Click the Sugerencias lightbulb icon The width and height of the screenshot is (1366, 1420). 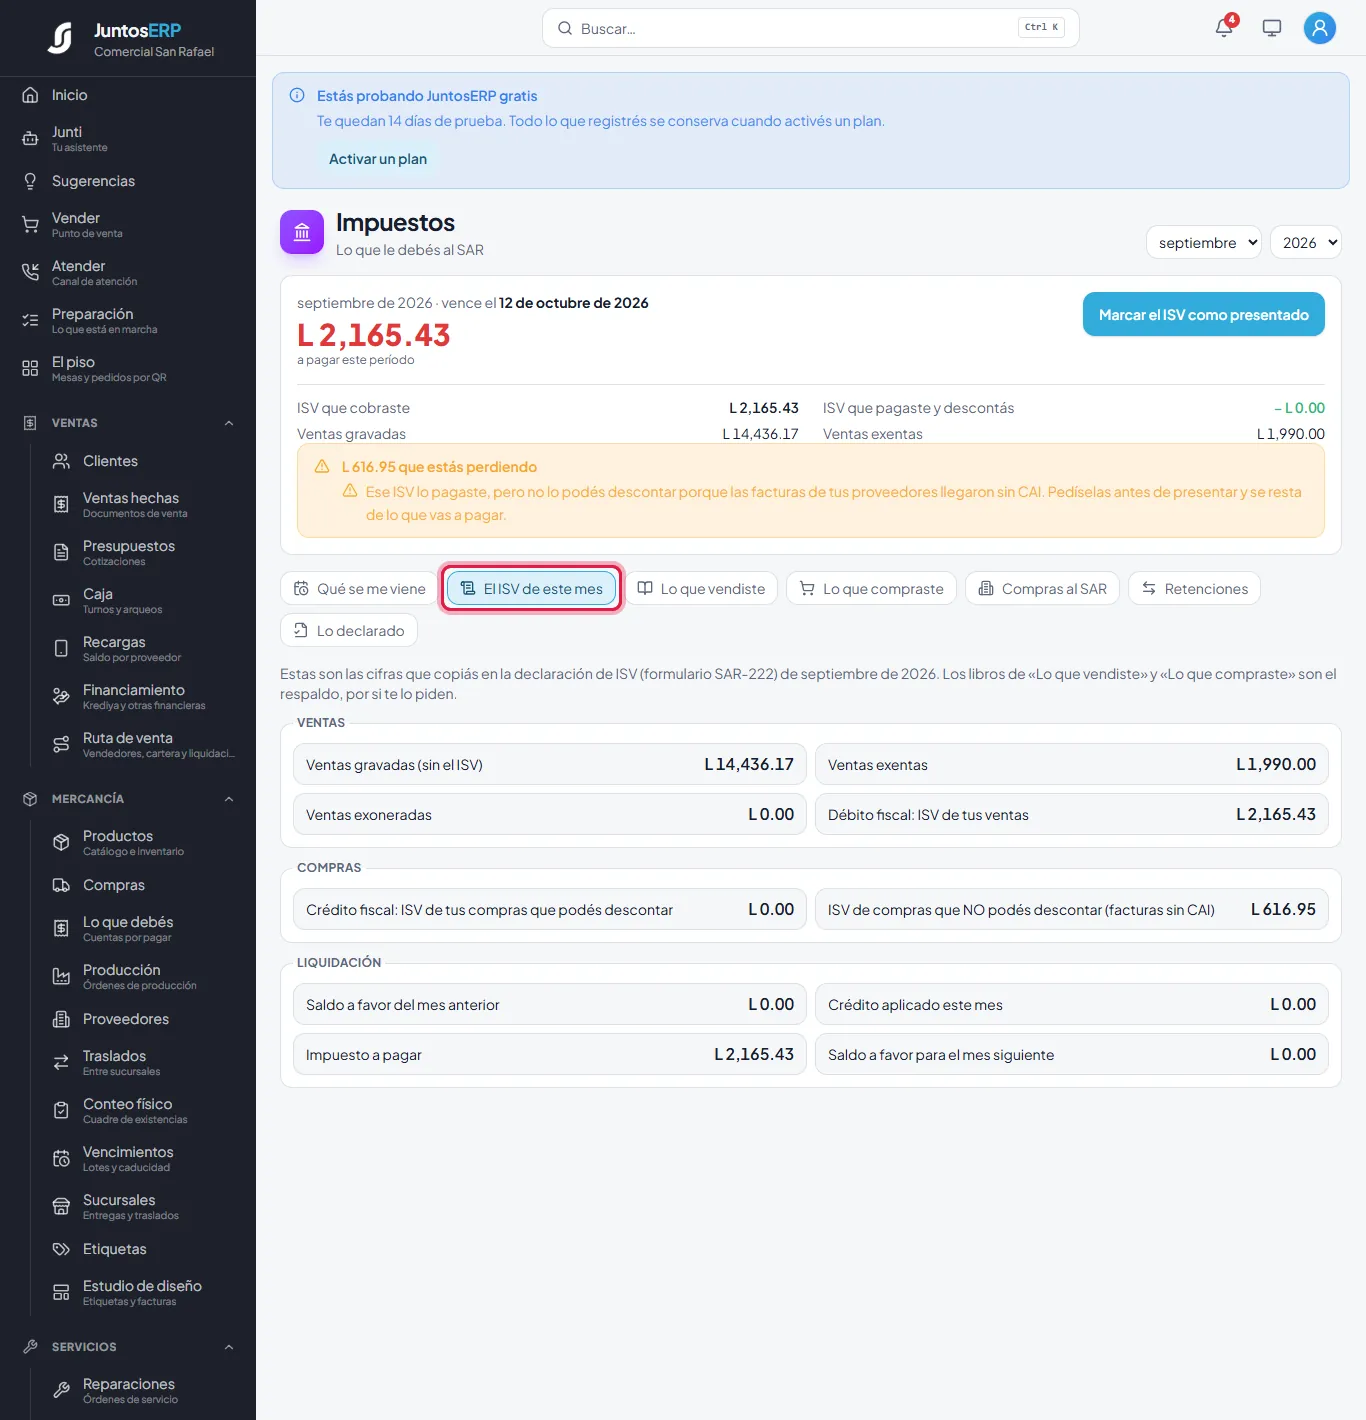[x=30, y=181]
